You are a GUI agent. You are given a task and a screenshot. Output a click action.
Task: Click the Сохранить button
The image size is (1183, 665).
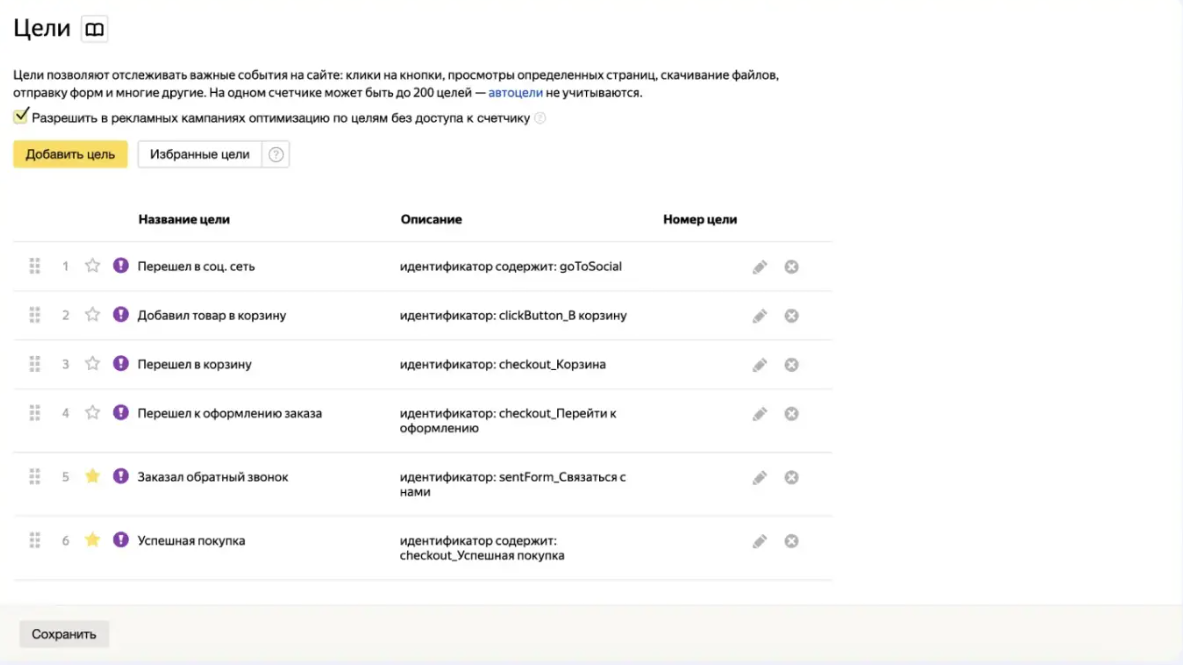[64, 634]
